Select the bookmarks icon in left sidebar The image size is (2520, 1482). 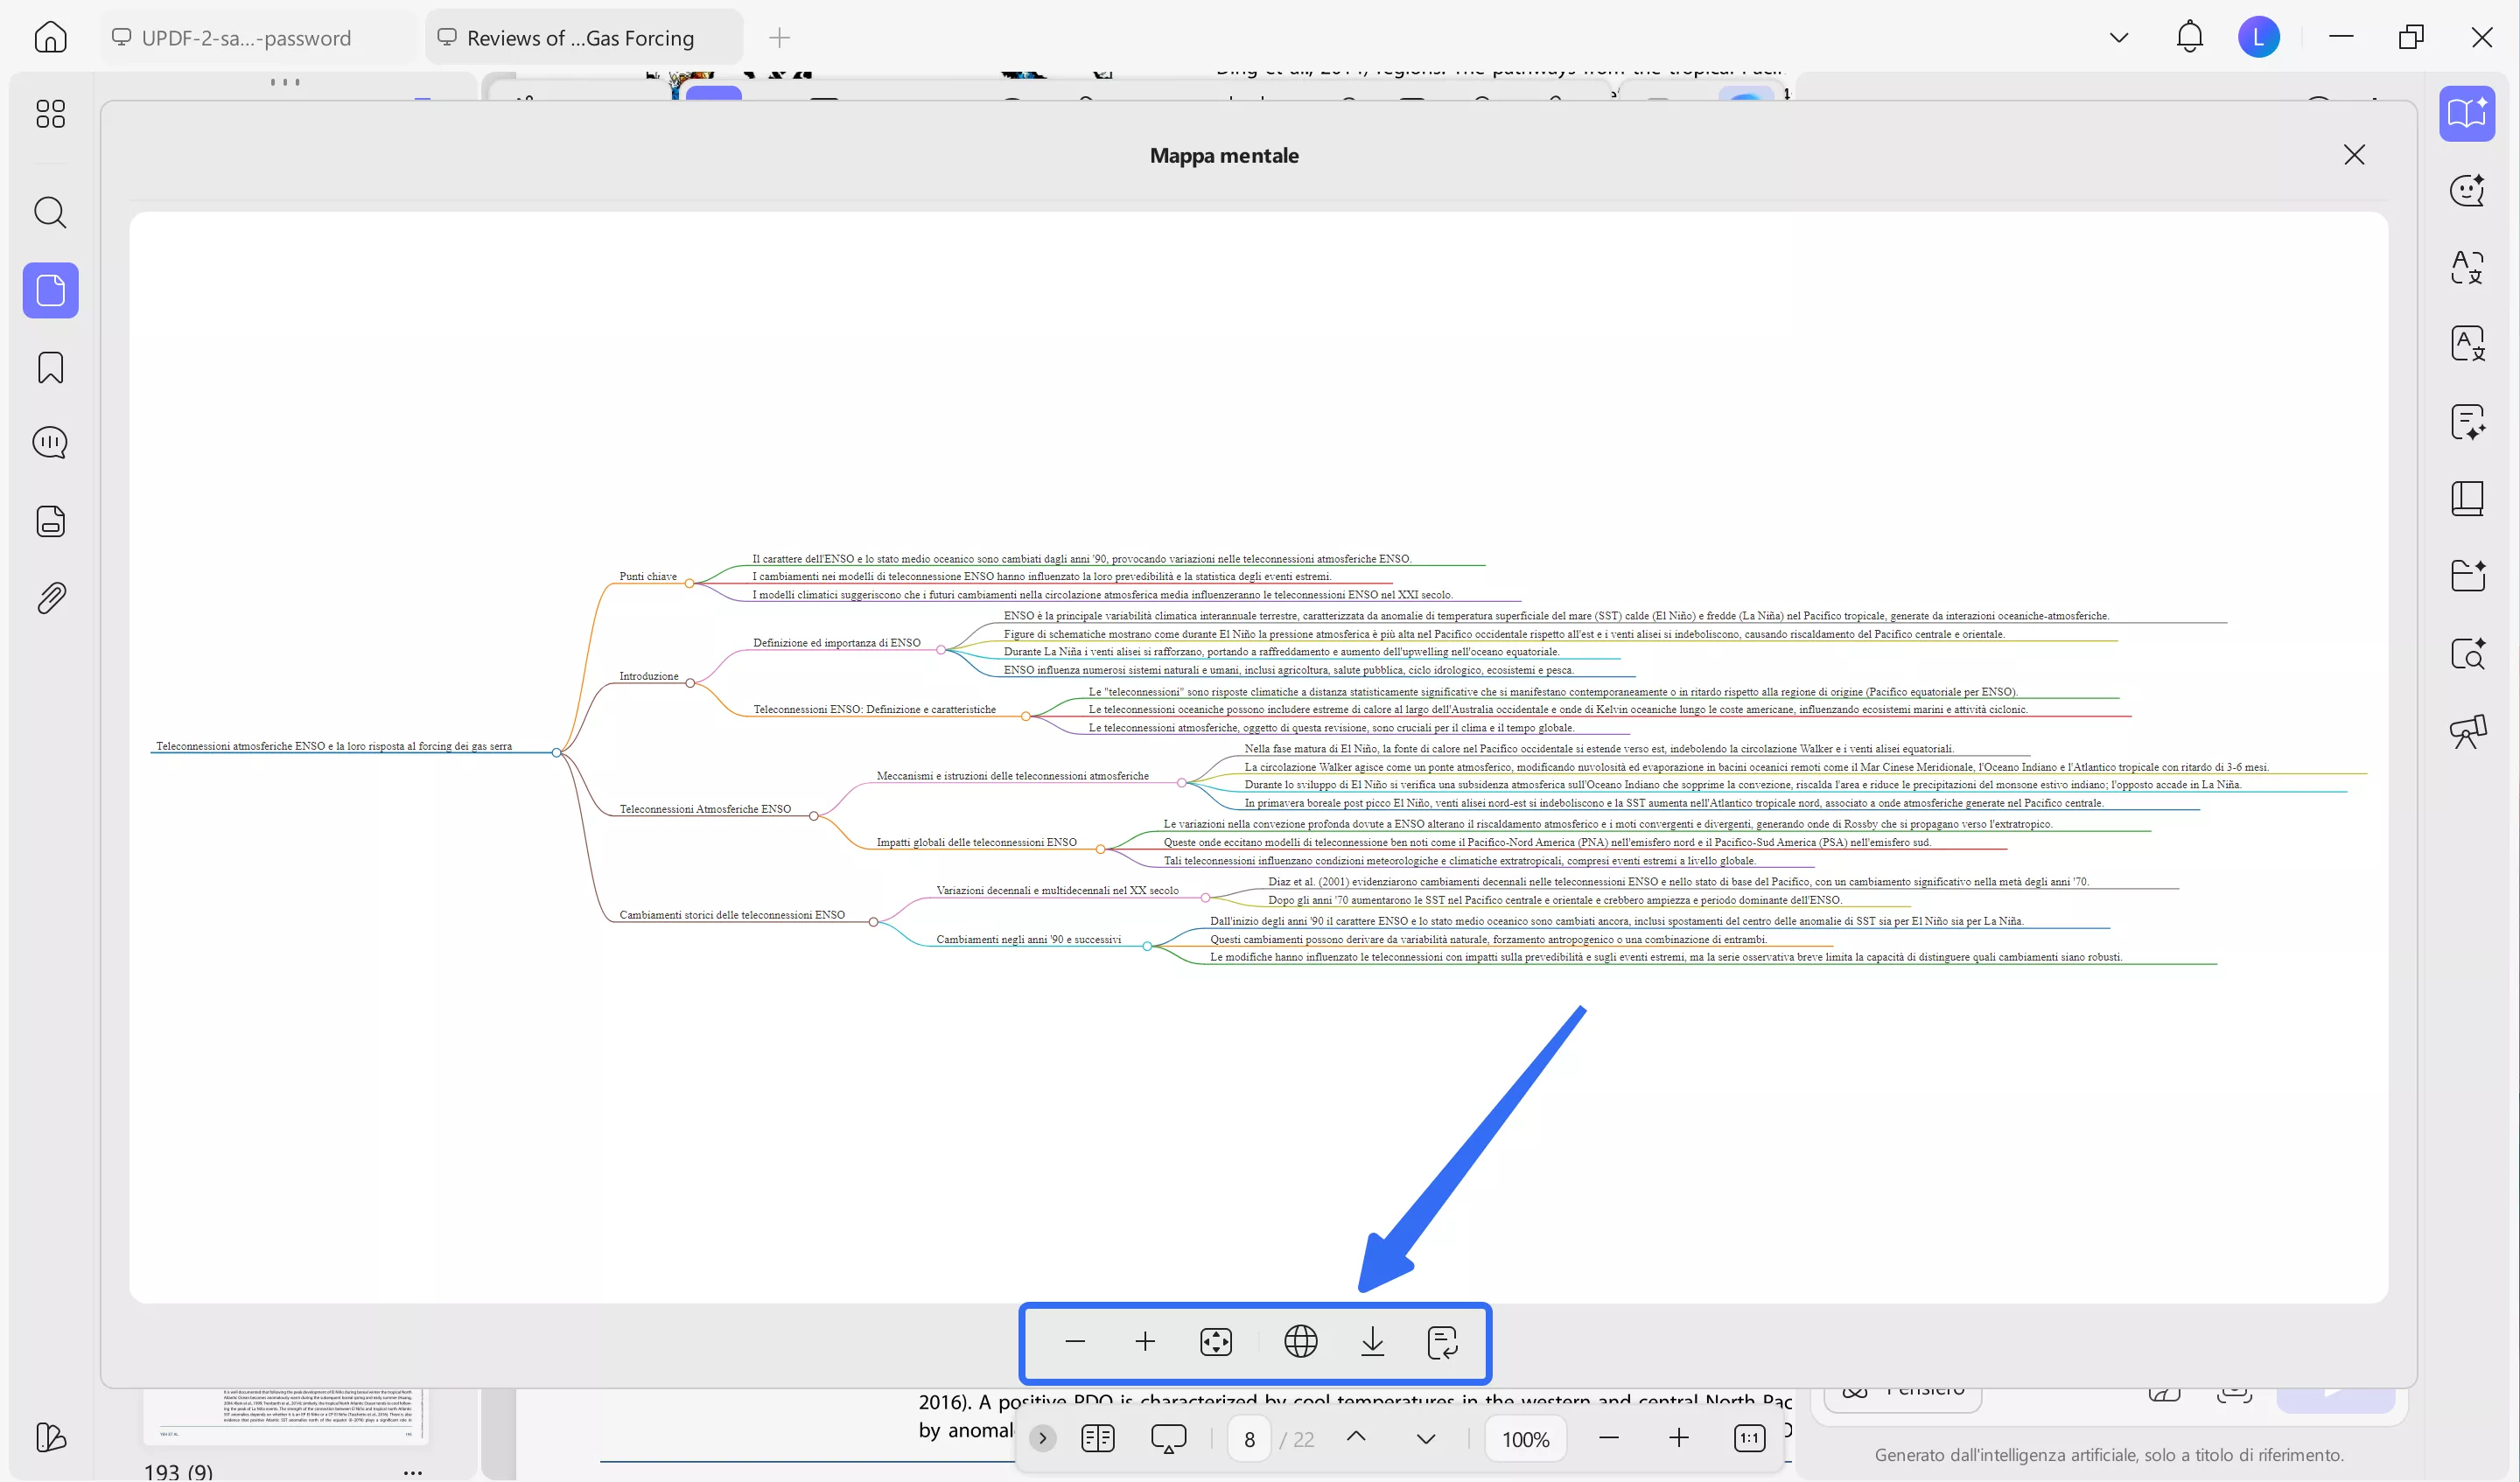(50, 368)
